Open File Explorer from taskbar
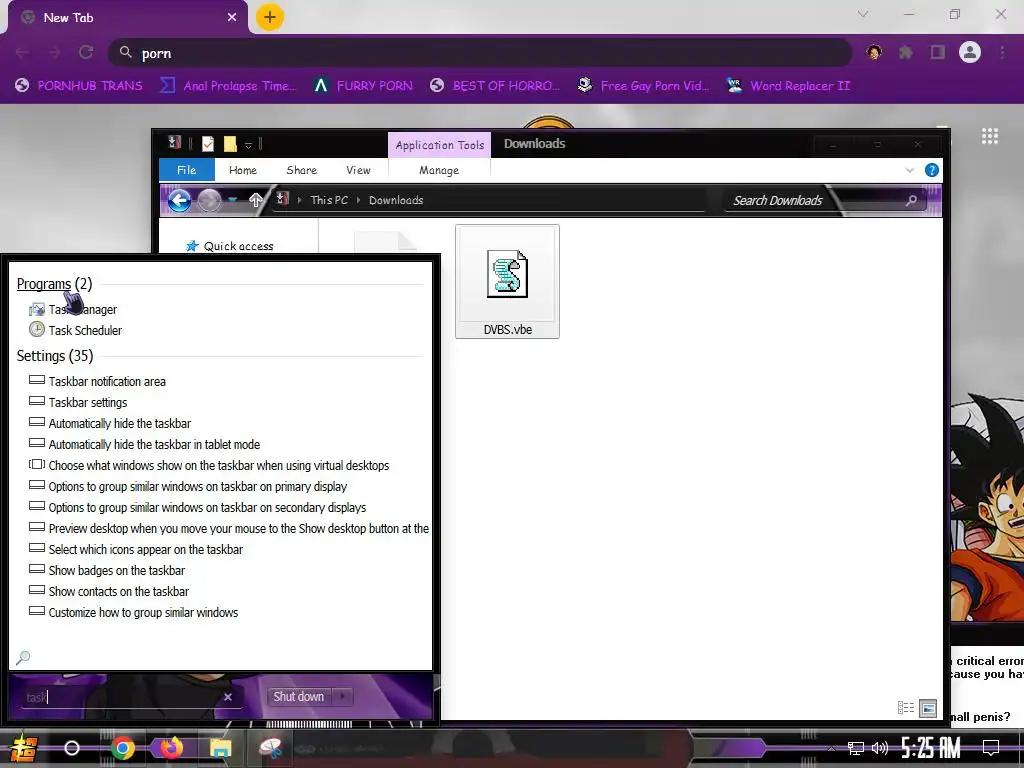The image size is (1024, 768). click(x=221, y=748)
